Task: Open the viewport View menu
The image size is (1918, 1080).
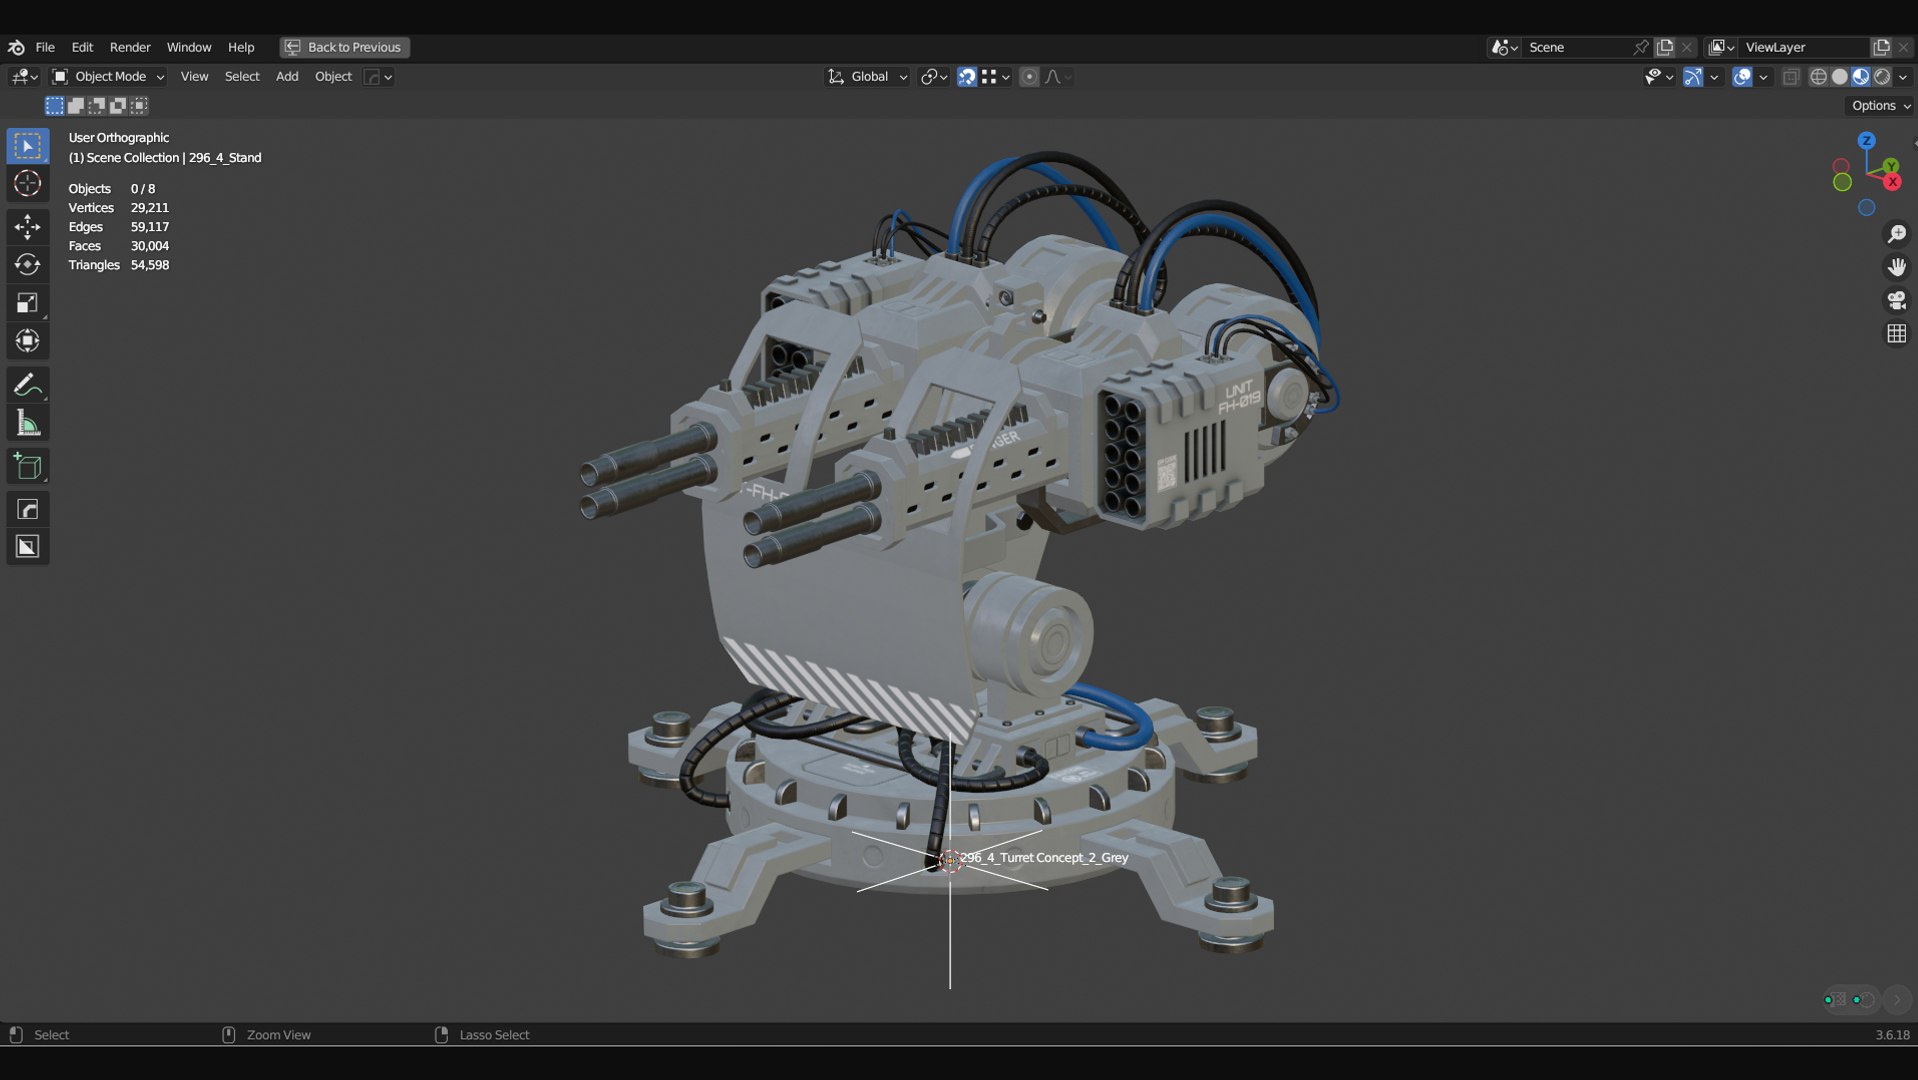Action: pos(194,77)
